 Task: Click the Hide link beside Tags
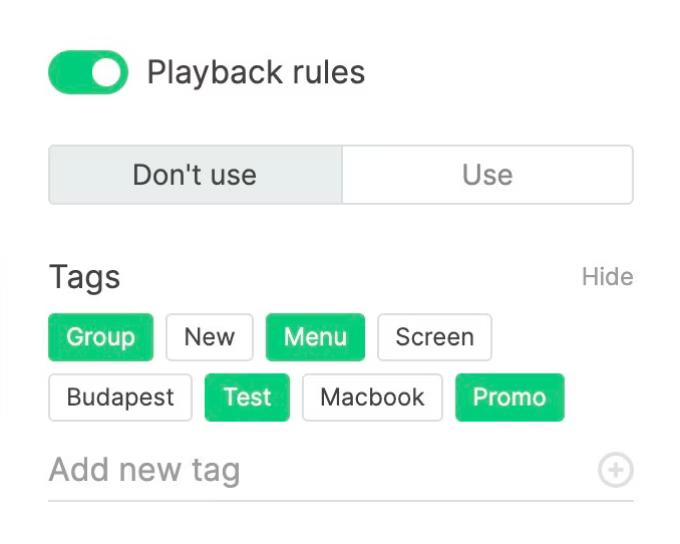pyautogui.click(x=607, y=277)
